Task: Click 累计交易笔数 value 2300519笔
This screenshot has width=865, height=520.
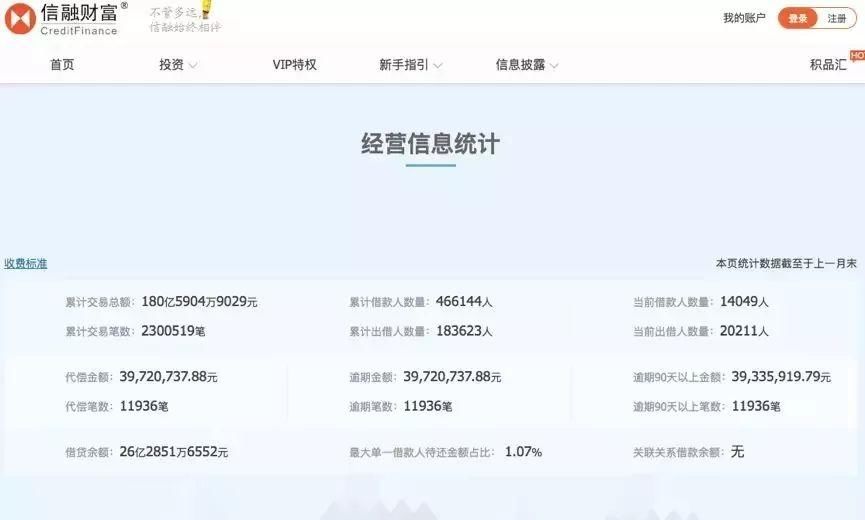Action: (173, 331)
